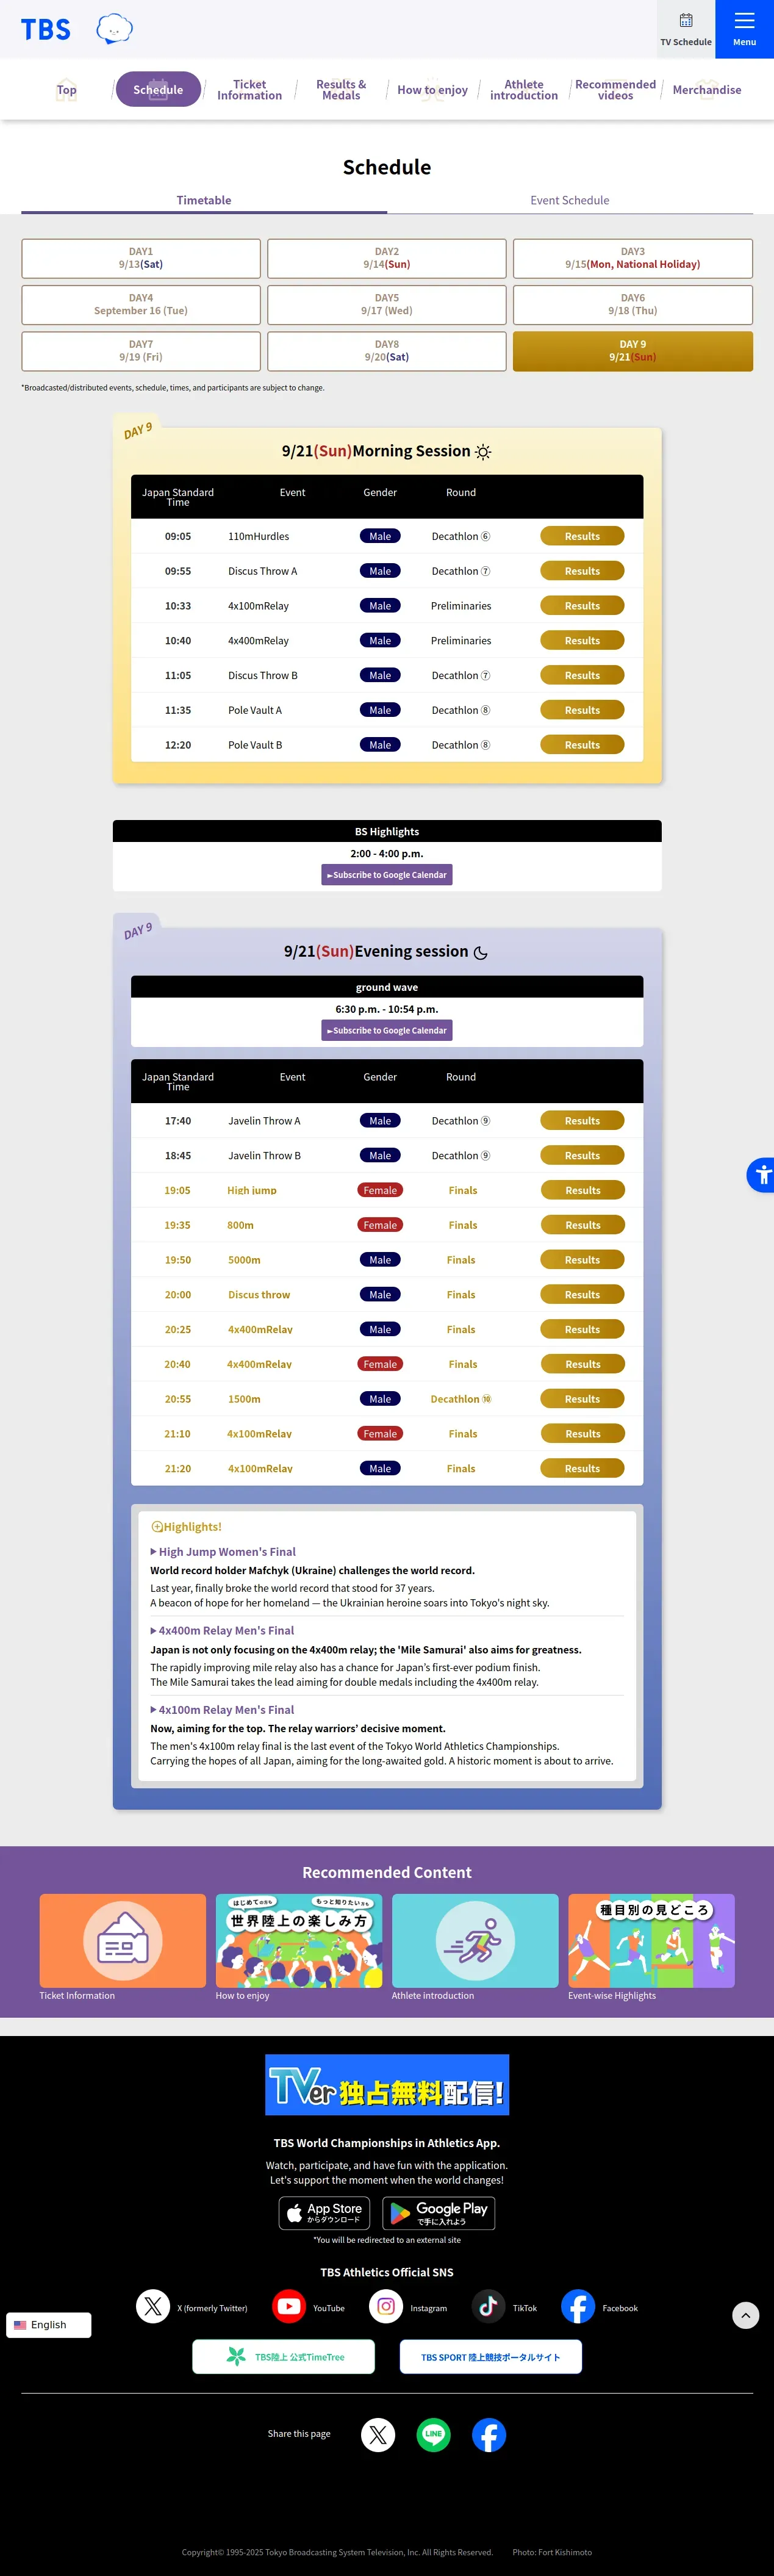View Results for 19:05 High jump
Screen dimensions: 774x2576
pyautogui.click(x=582, y=1190)
